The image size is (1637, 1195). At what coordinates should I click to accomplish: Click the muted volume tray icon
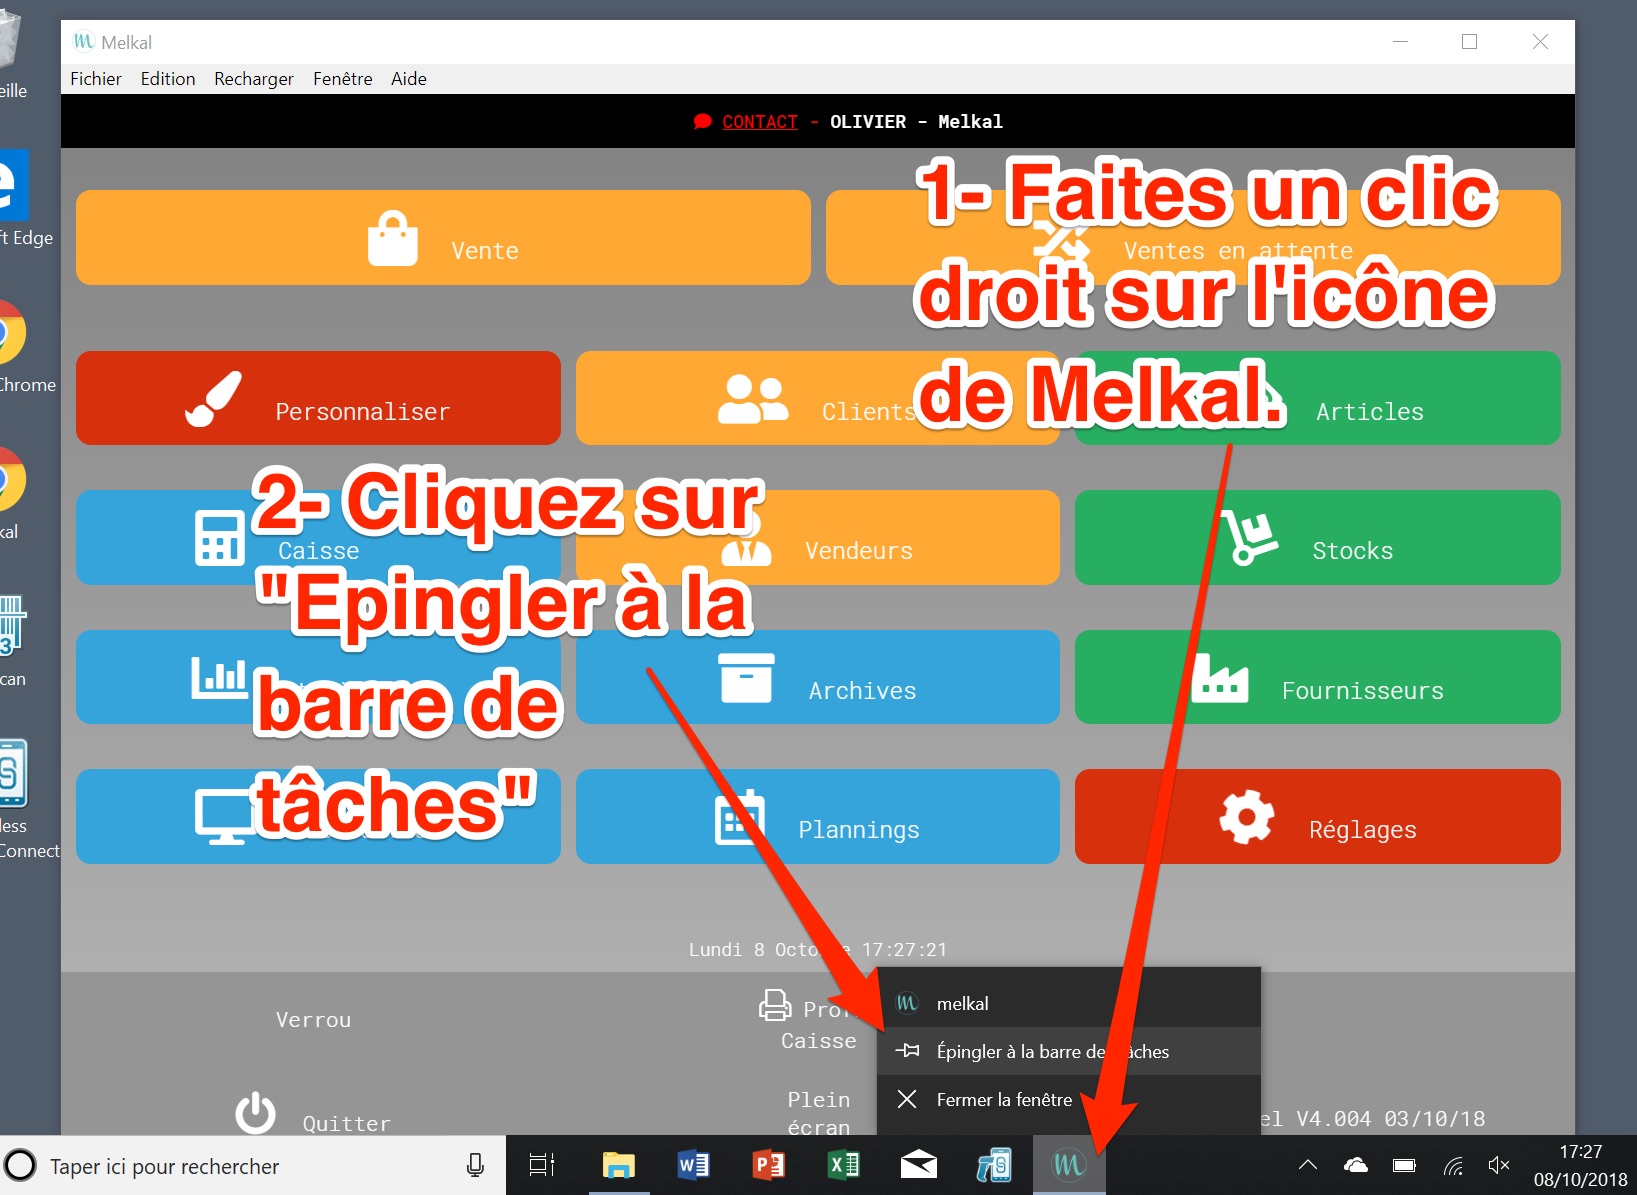point(1498,1165)
